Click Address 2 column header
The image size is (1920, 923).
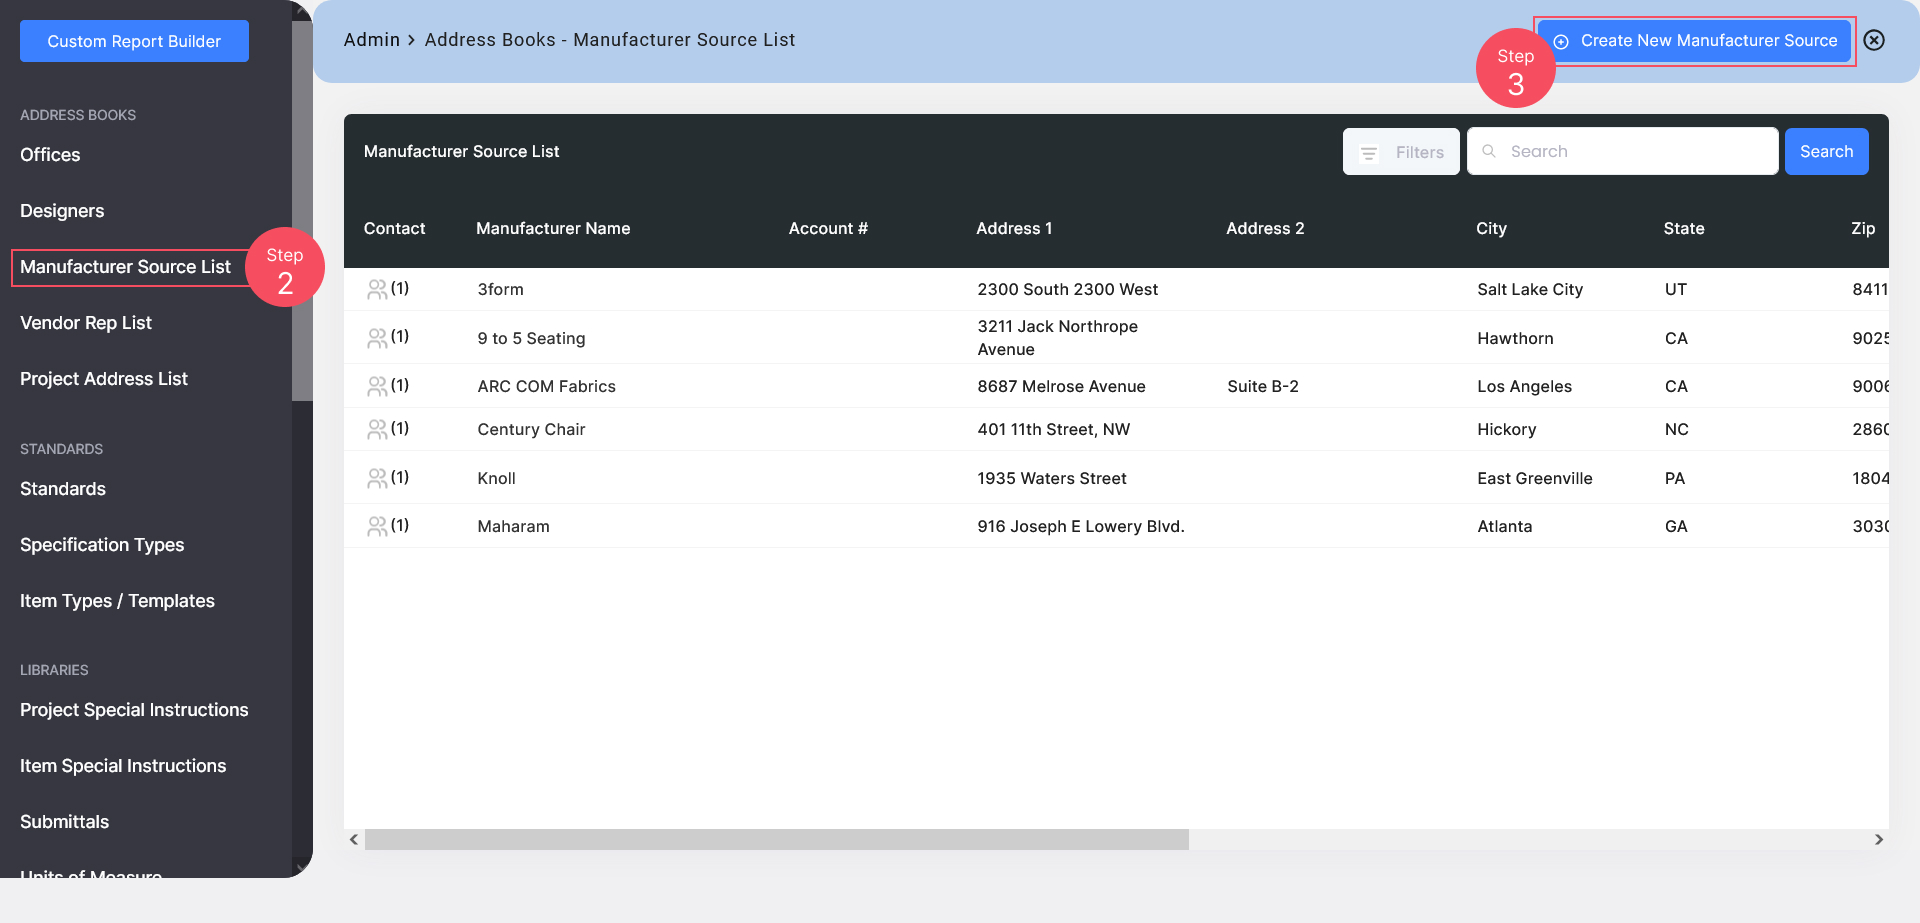click(1265, 228)
